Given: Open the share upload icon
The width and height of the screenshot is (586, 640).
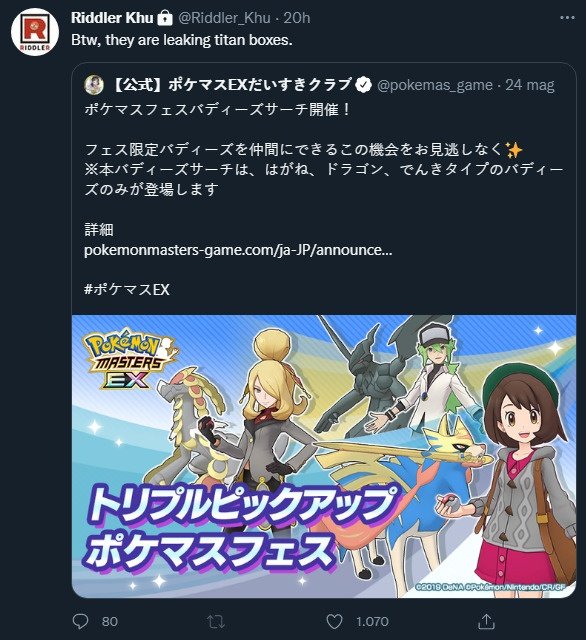Looking at the screenshot, I should (486, 621).
